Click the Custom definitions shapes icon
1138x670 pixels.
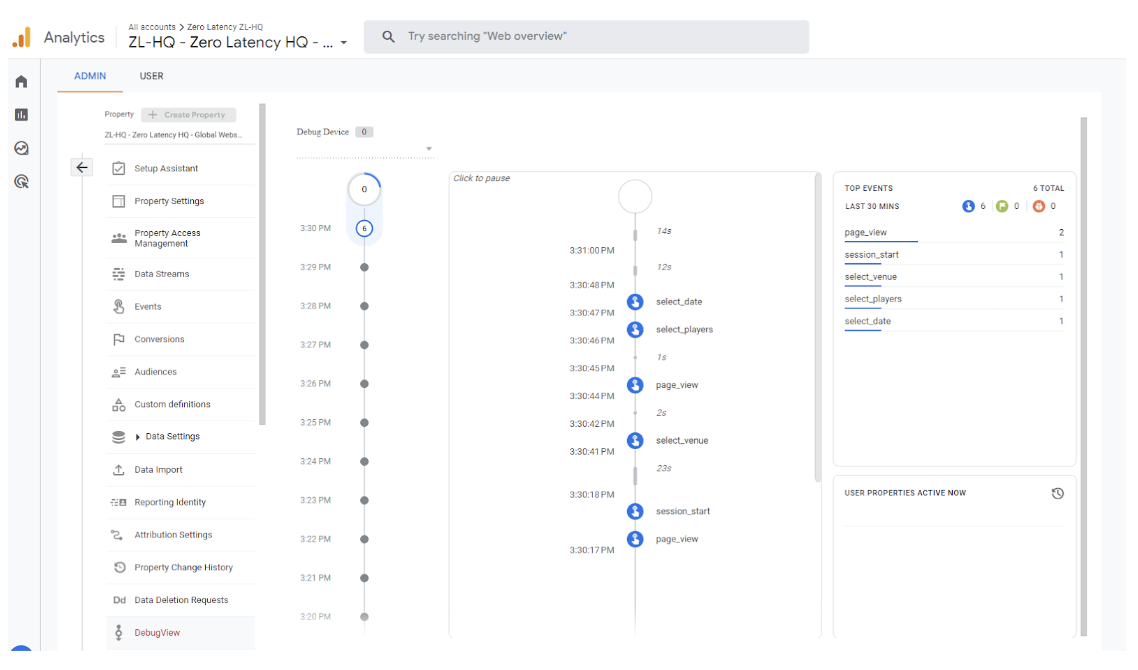pos(118,404)
